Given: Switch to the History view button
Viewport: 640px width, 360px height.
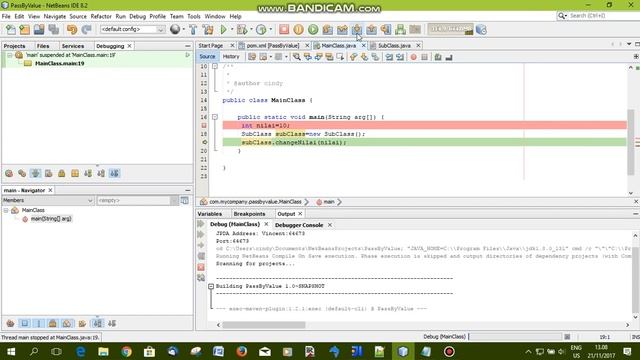Looking at the screenshot, I should (231, 57).
